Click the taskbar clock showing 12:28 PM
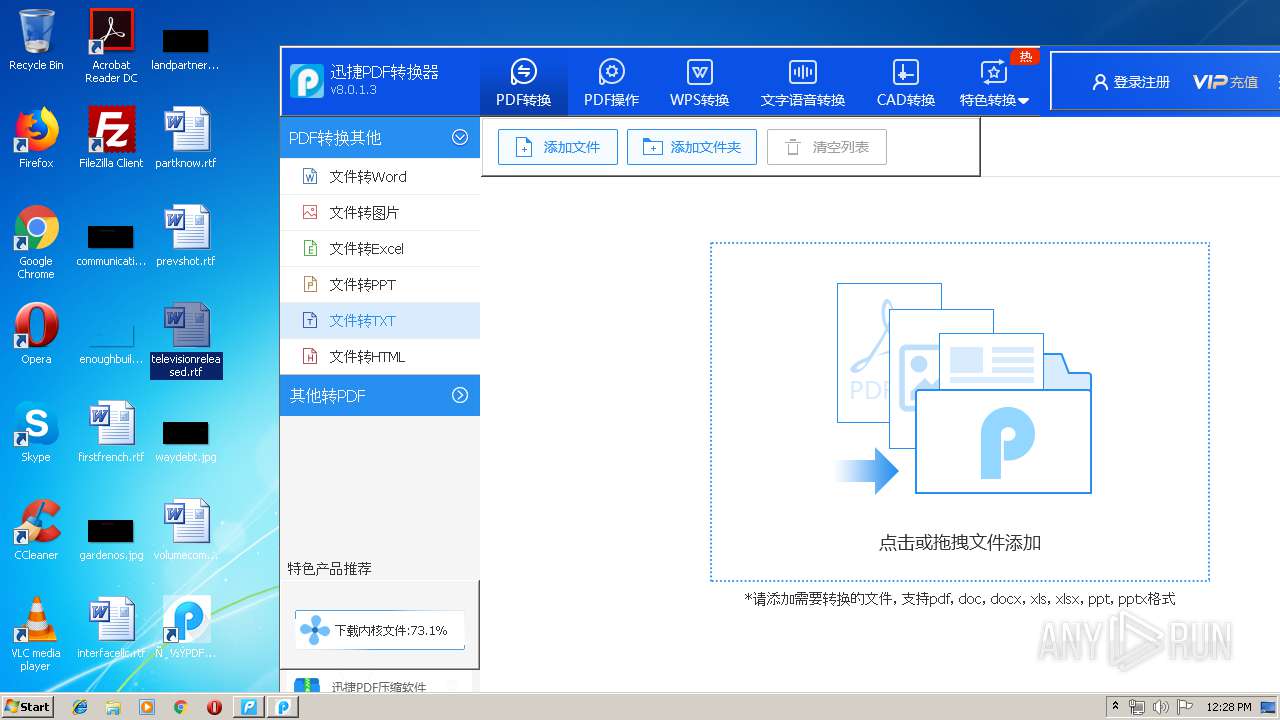 1229,707
